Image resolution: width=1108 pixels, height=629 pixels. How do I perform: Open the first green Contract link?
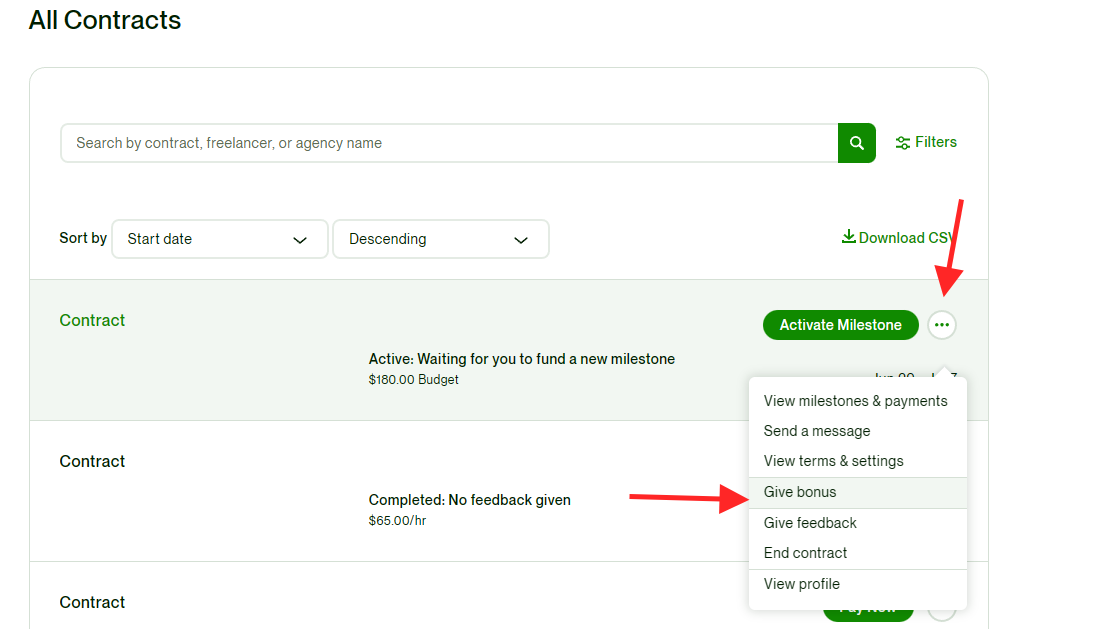click(92, 320)
